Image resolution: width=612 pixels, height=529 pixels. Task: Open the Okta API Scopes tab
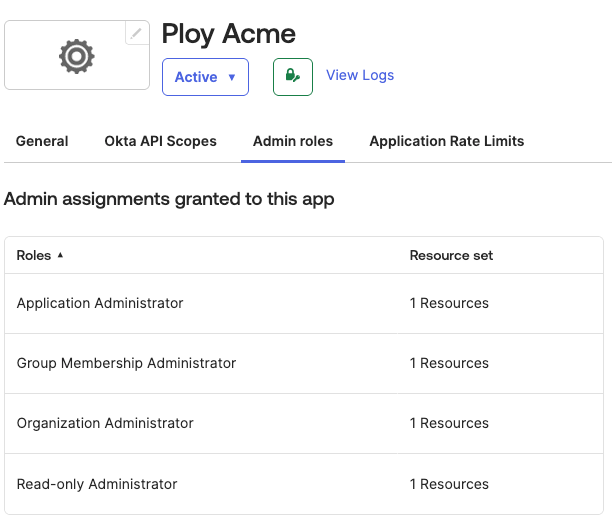click(160, 141)
